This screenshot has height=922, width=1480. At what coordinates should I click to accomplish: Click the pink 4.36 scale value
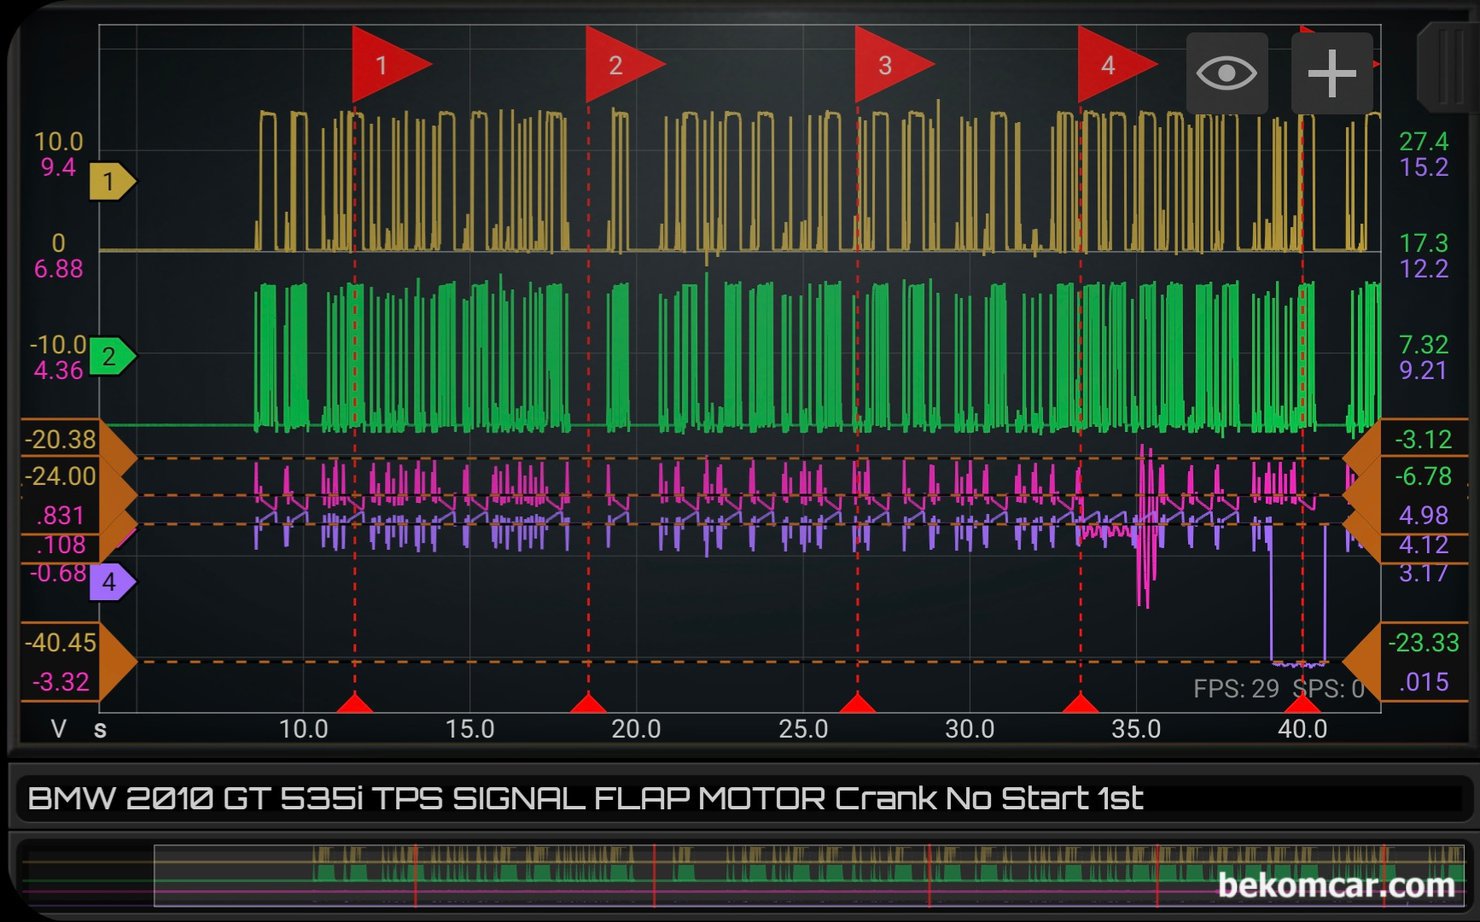click(x=59, y=371)
